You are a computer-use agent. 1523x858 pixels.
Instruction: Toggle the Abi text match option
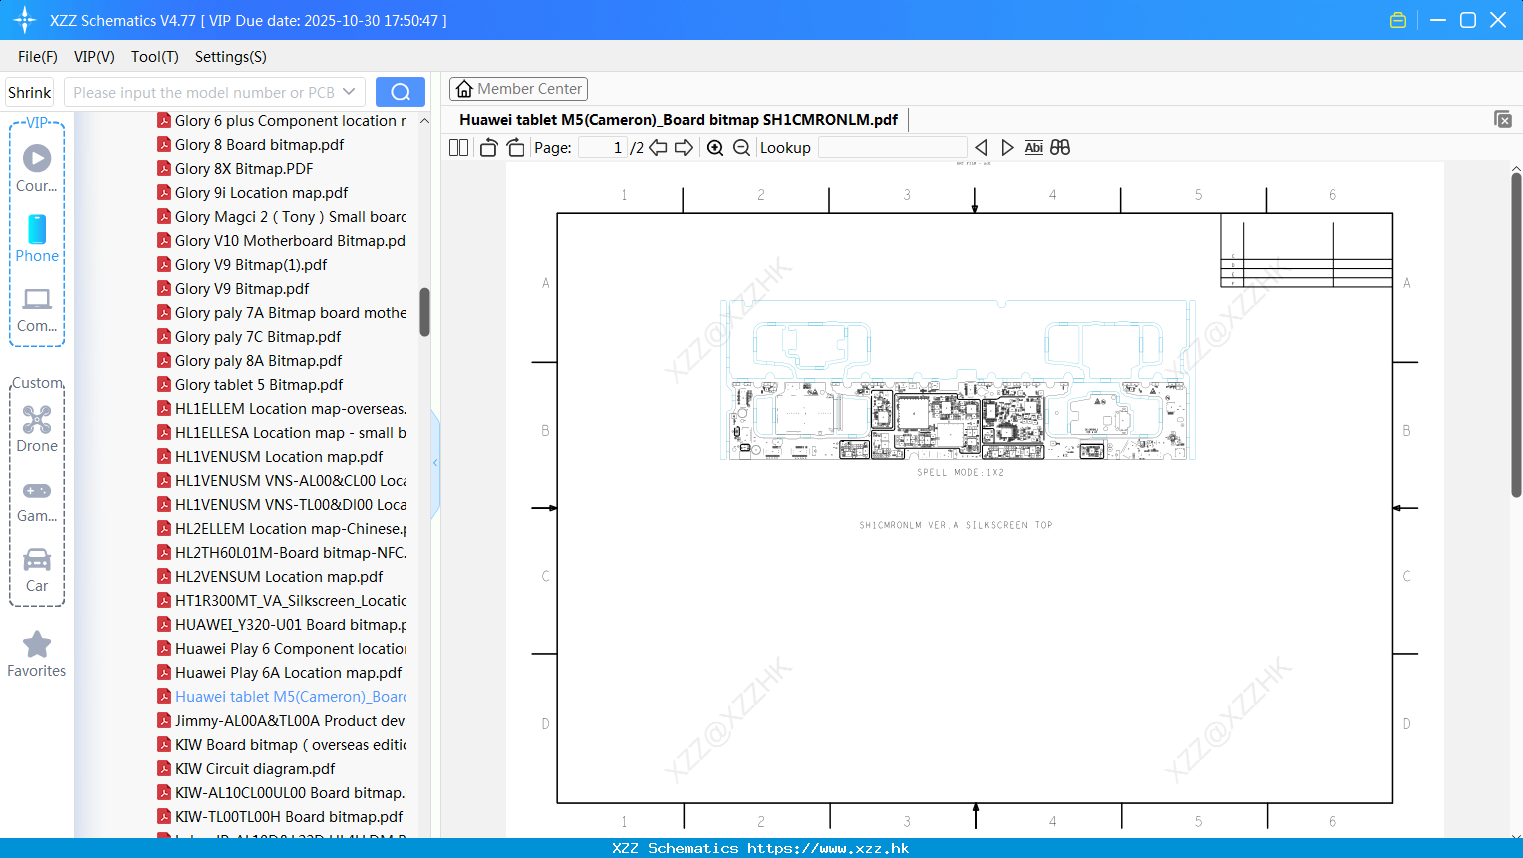[x=1033, y=148]
